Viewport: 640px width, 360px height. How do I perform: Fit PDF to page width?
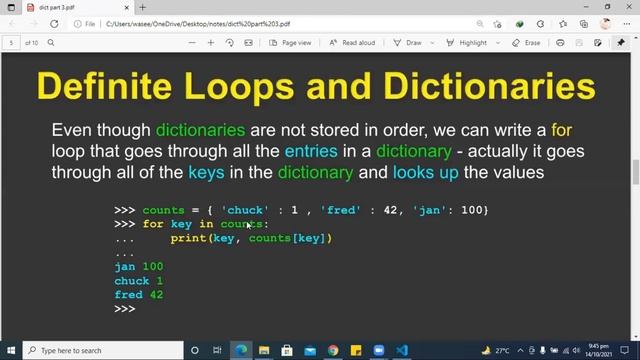pos(249,42)
